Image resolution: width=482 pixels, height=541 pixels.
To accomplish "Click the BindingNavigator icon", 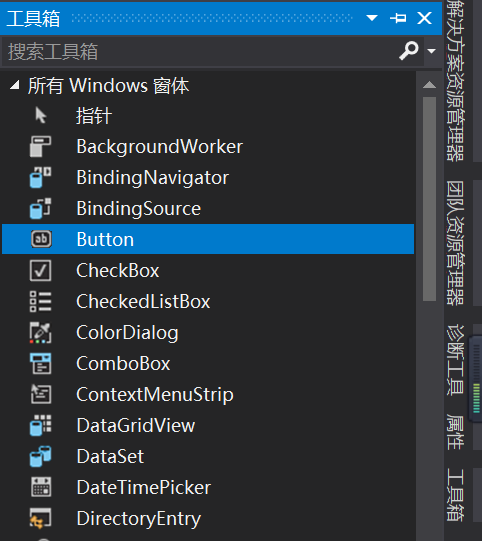I will [40, 177].
